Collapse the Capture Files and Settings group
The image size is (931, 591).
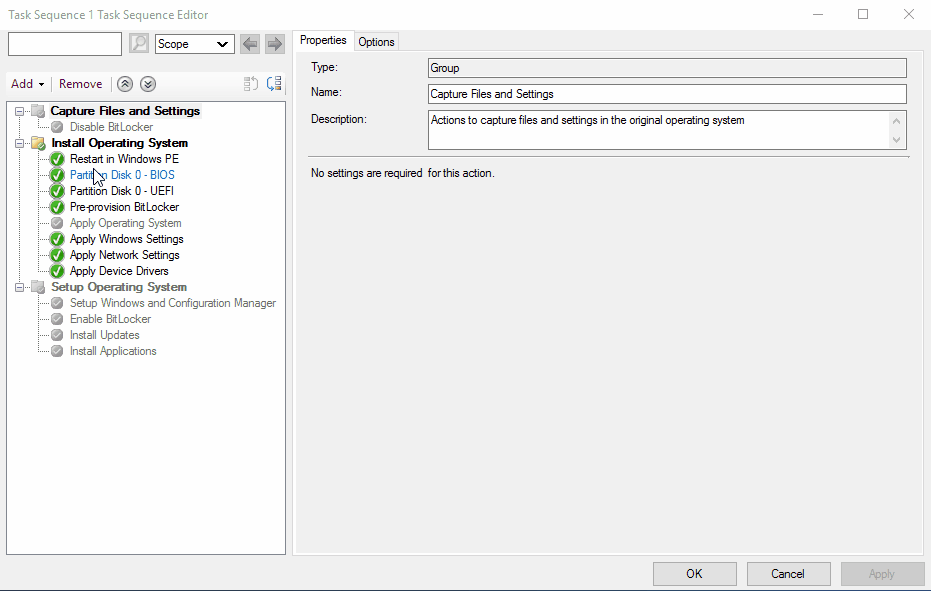tap(20, 111)
